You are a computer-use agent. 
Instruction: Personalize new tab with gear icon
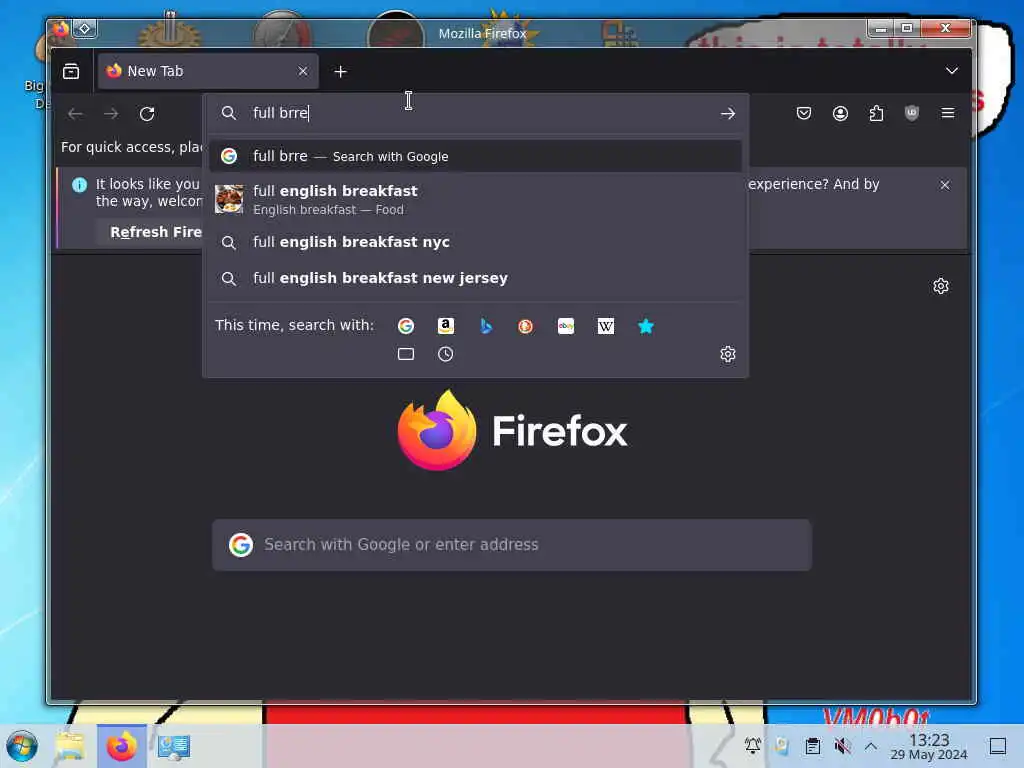point(940,286)
